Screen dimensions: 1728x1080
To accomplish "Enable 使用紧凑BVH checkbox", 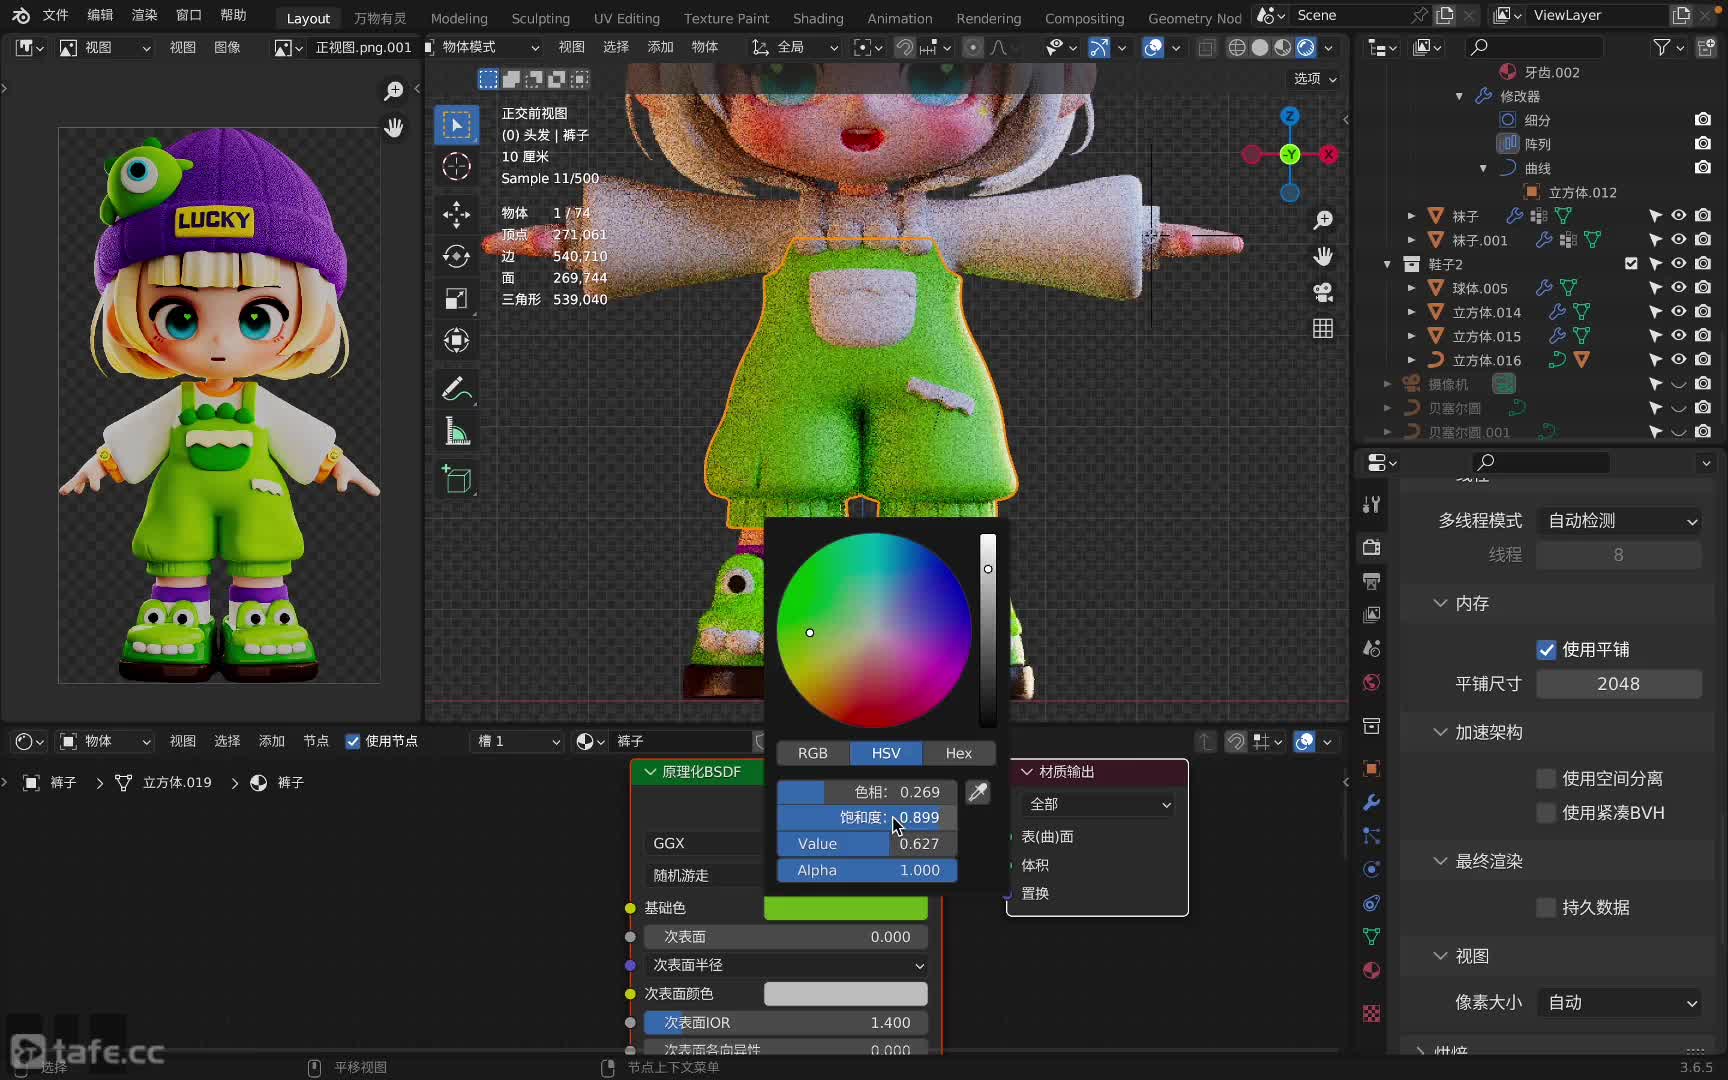I will pos(1546,813).
